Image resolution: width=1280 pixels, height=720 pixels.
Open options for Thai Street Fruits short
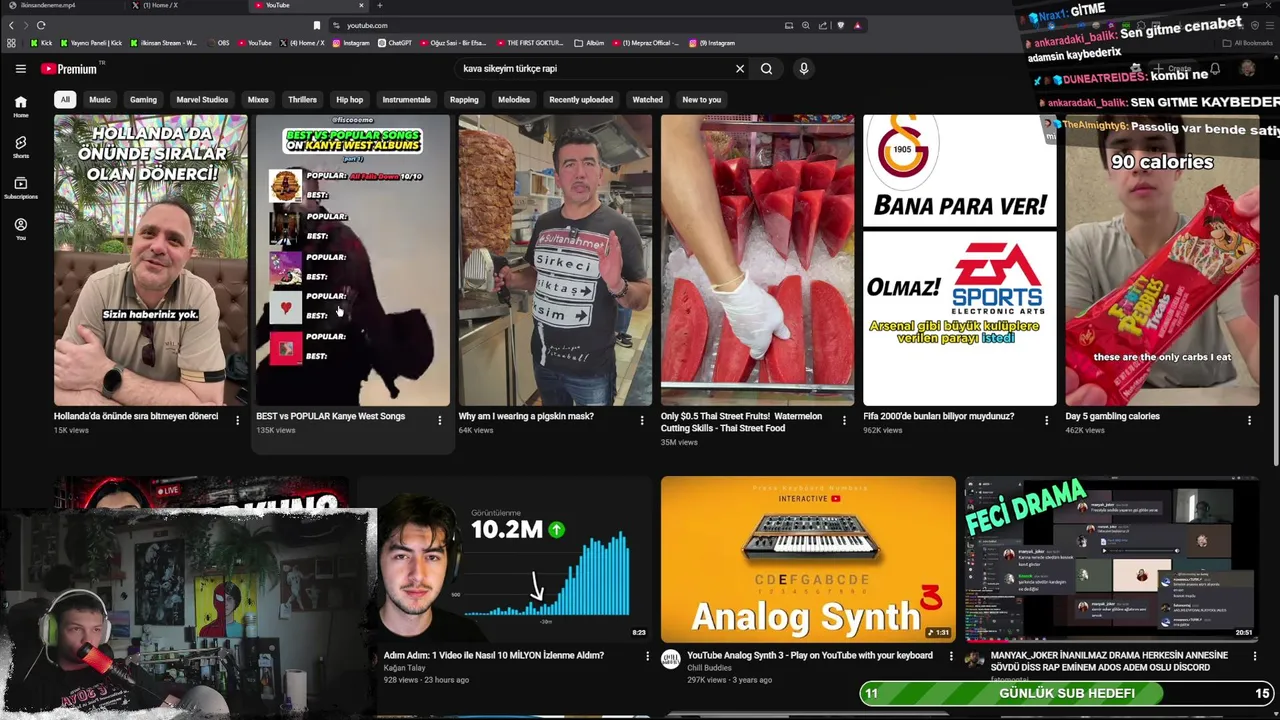tap(844, 420)
